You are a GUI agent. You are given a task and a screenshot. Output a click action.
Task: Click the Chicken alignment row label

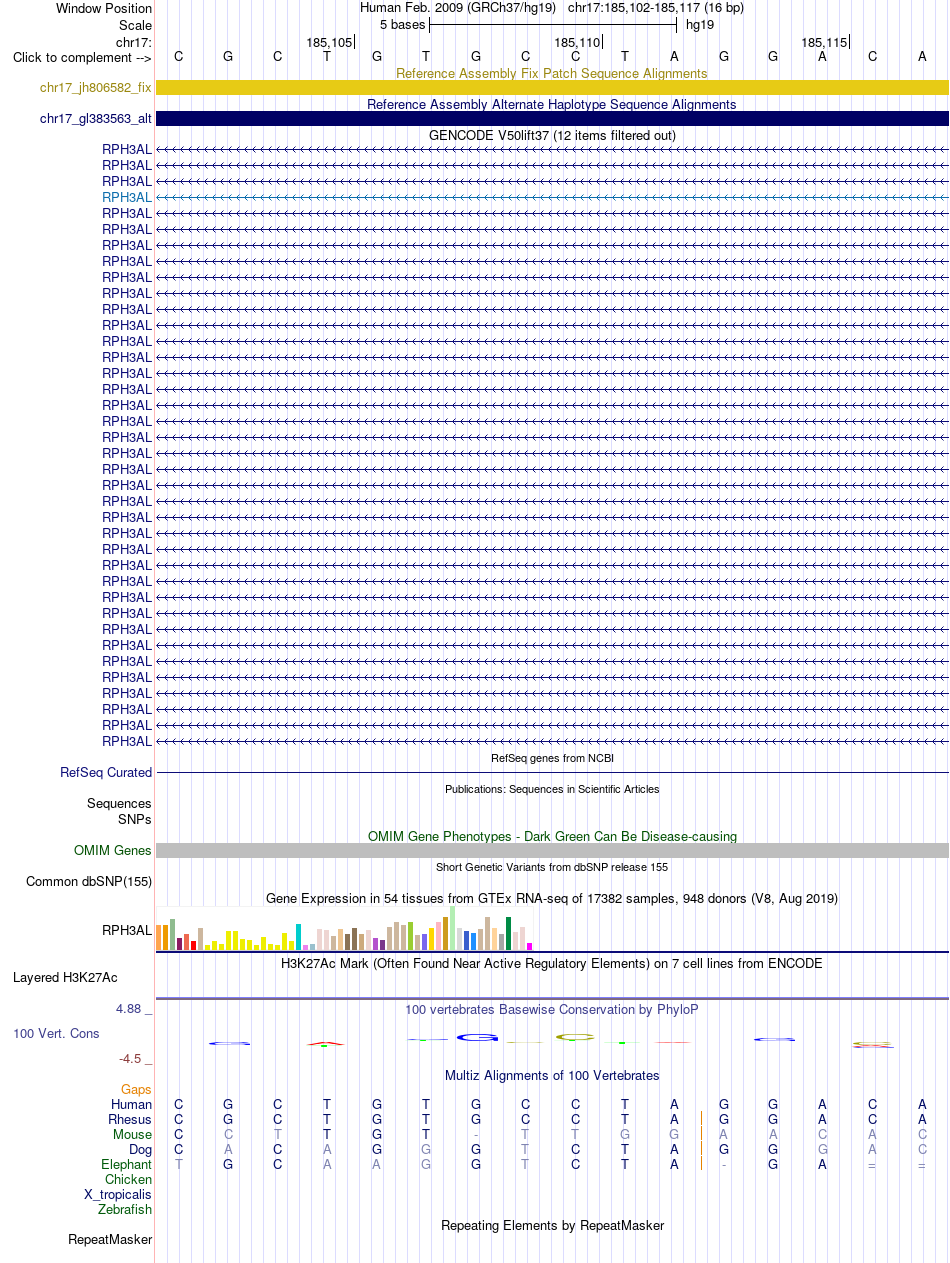point(128,1180)
